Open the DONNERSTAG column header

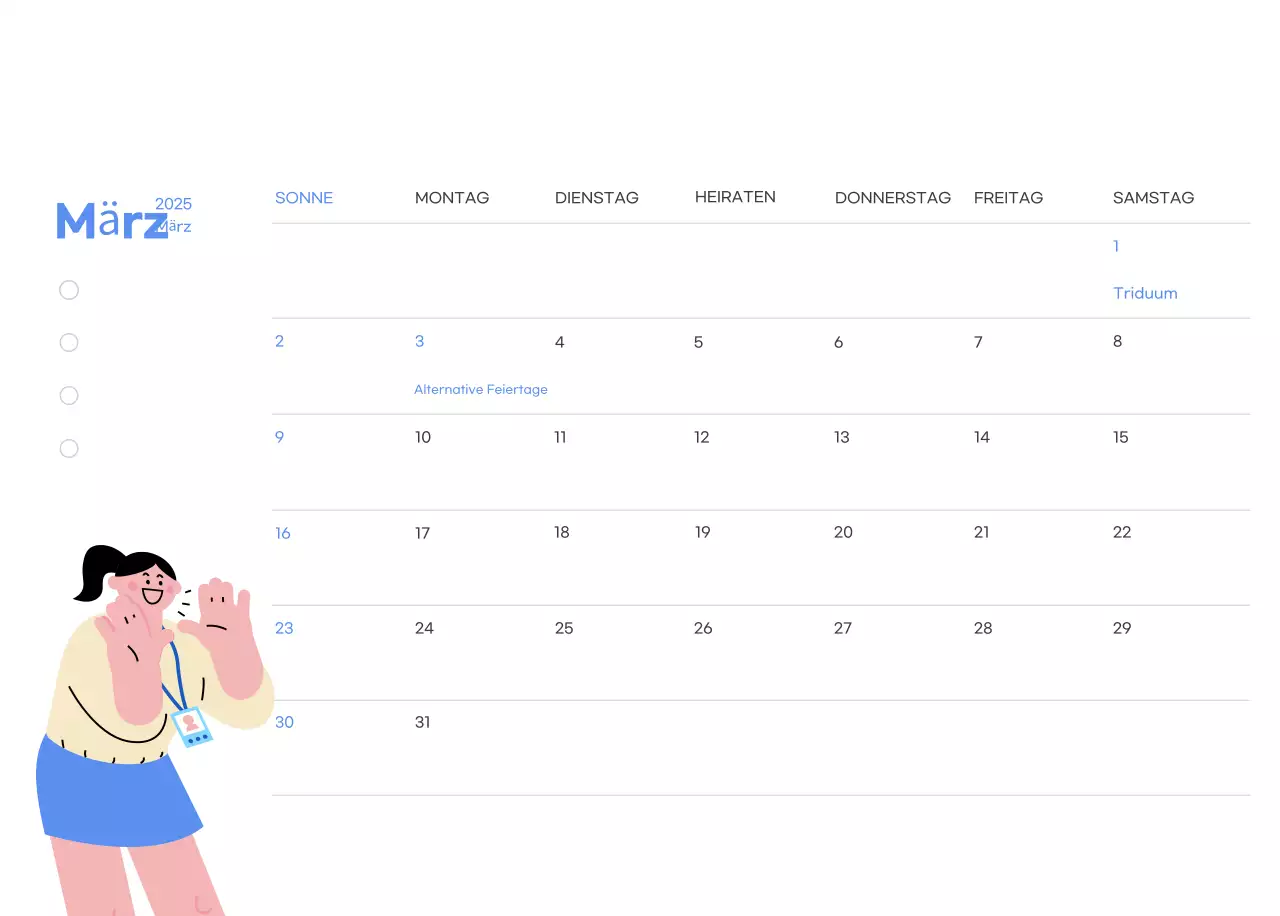[x=893, y=197]
